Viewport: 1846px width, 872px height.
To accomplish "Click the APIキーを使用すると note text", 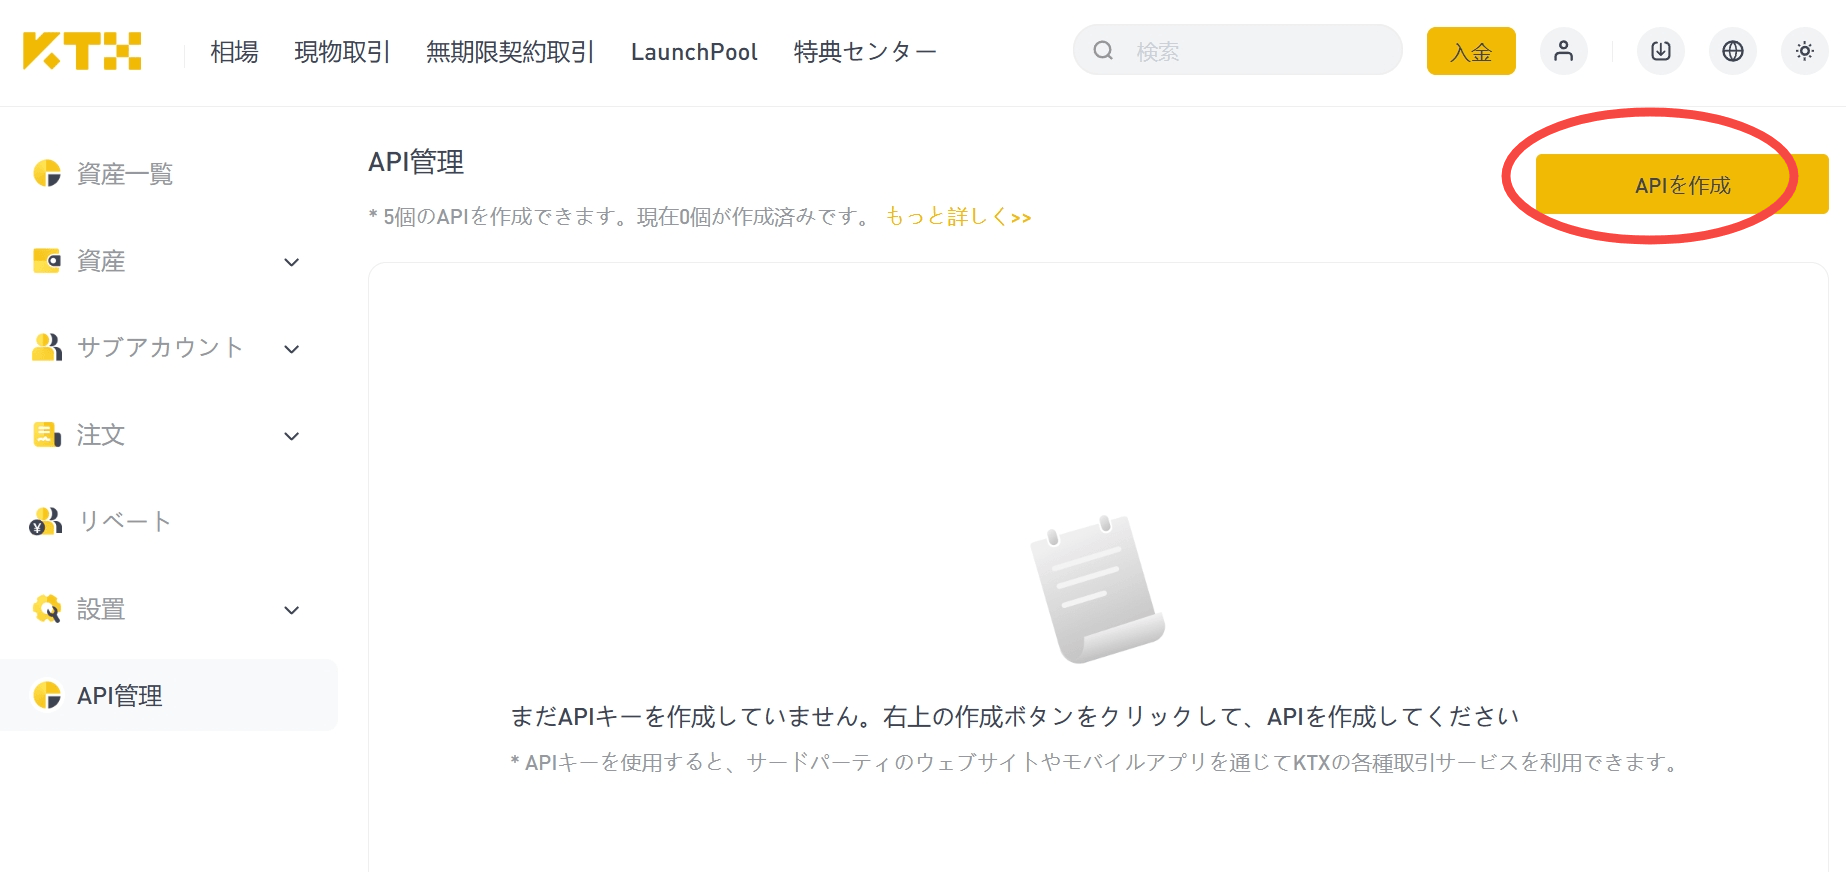I will 1096,762.
